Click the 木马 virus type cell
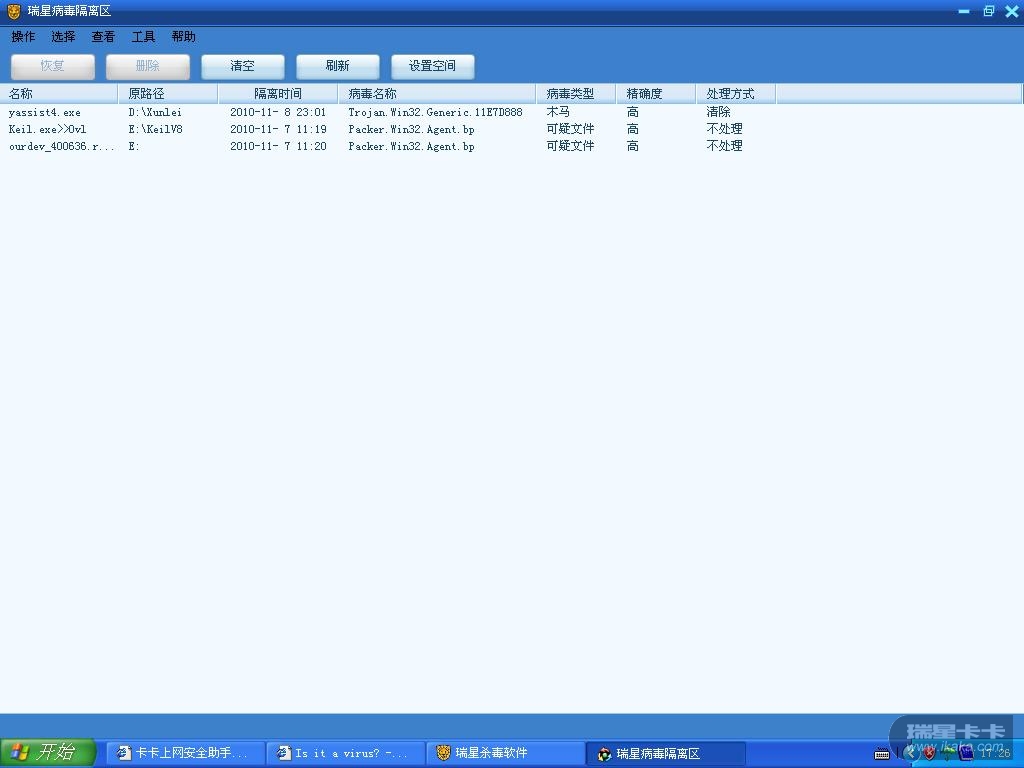 click(558, 112)
